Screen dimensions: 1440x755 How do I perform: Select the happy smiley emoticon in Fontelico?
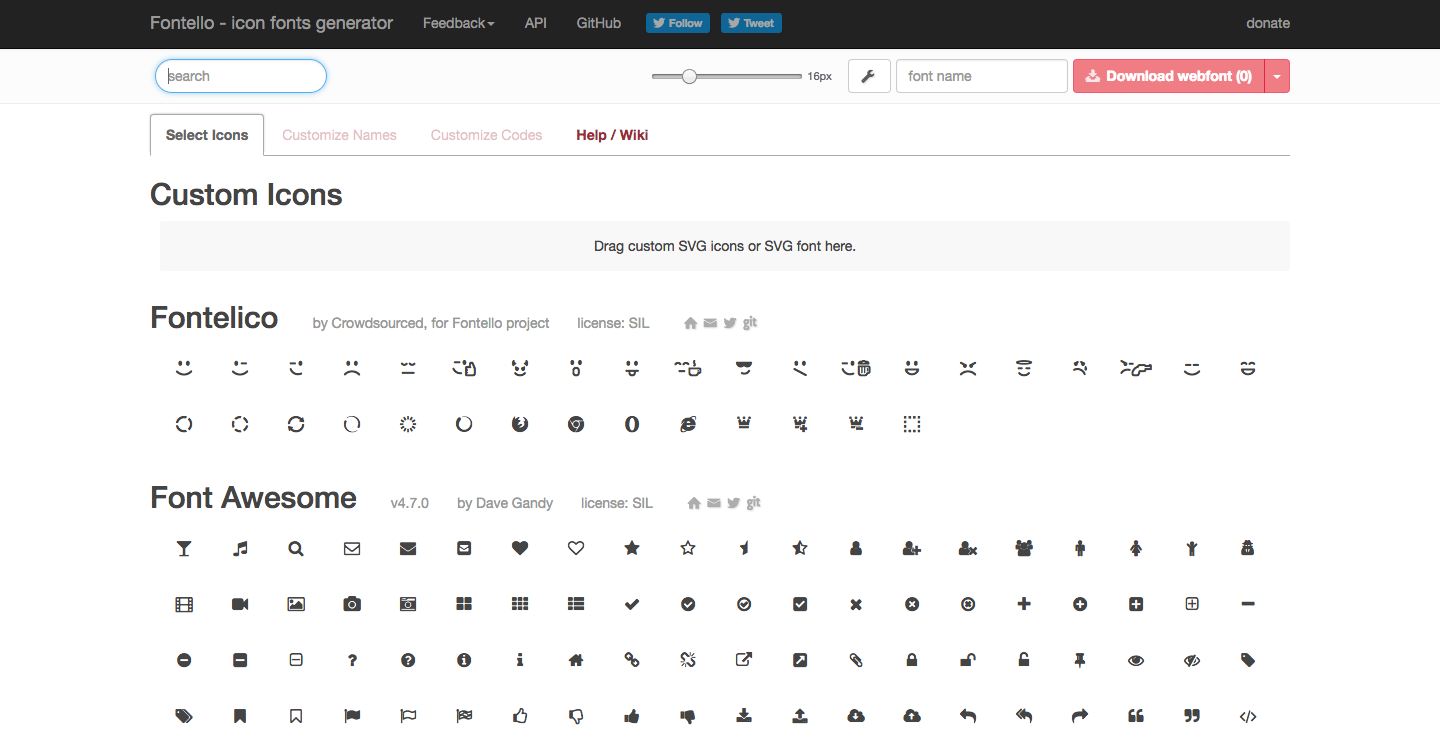point(184,368)
